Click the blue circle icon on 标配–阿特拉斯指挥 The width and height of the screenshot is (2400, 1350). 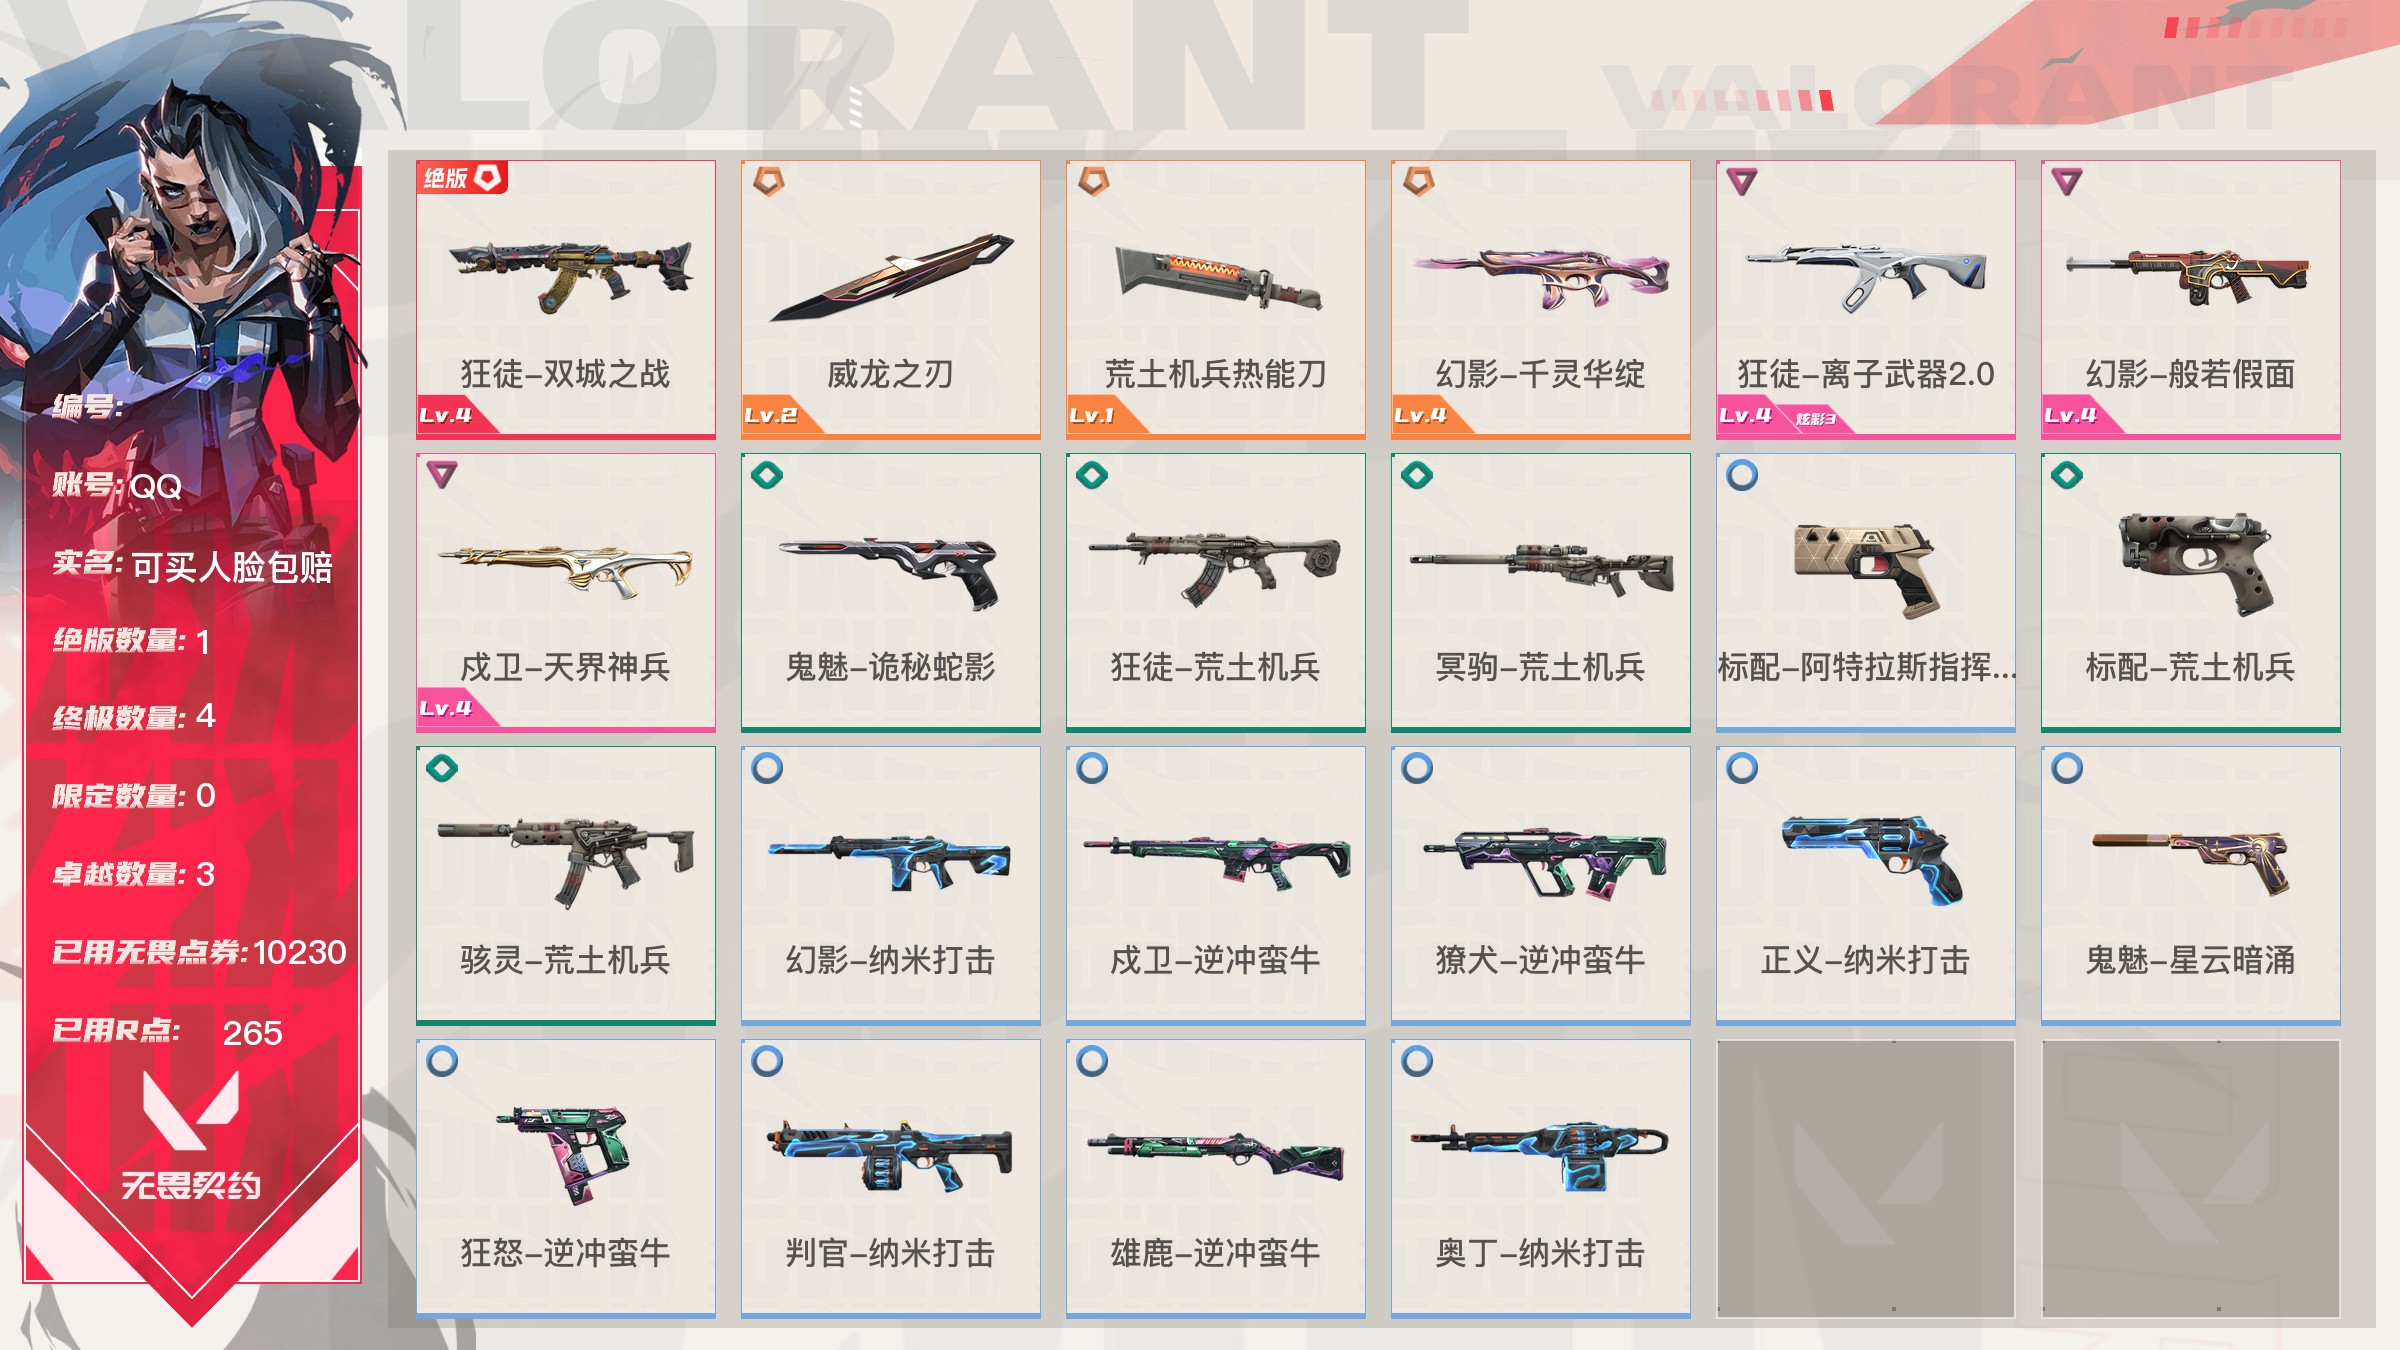pos(1742,475)
